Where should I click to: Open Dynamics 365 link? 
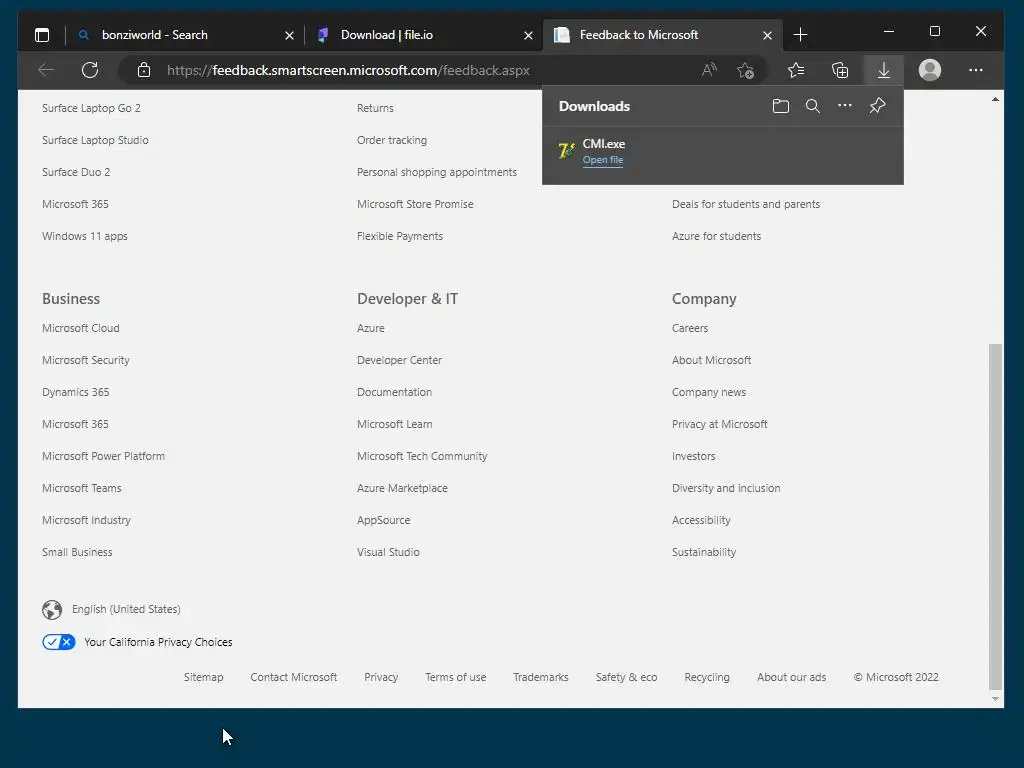[76, 392]
